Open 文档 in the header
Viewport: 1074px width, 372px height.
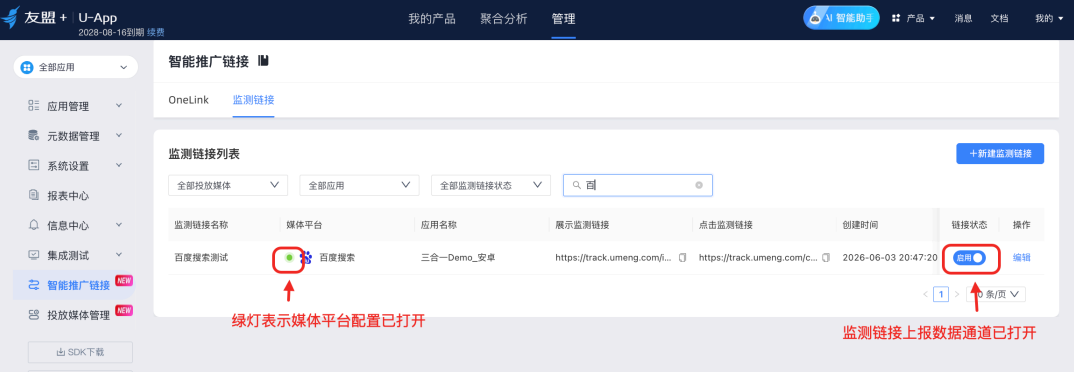click(999, 18)
